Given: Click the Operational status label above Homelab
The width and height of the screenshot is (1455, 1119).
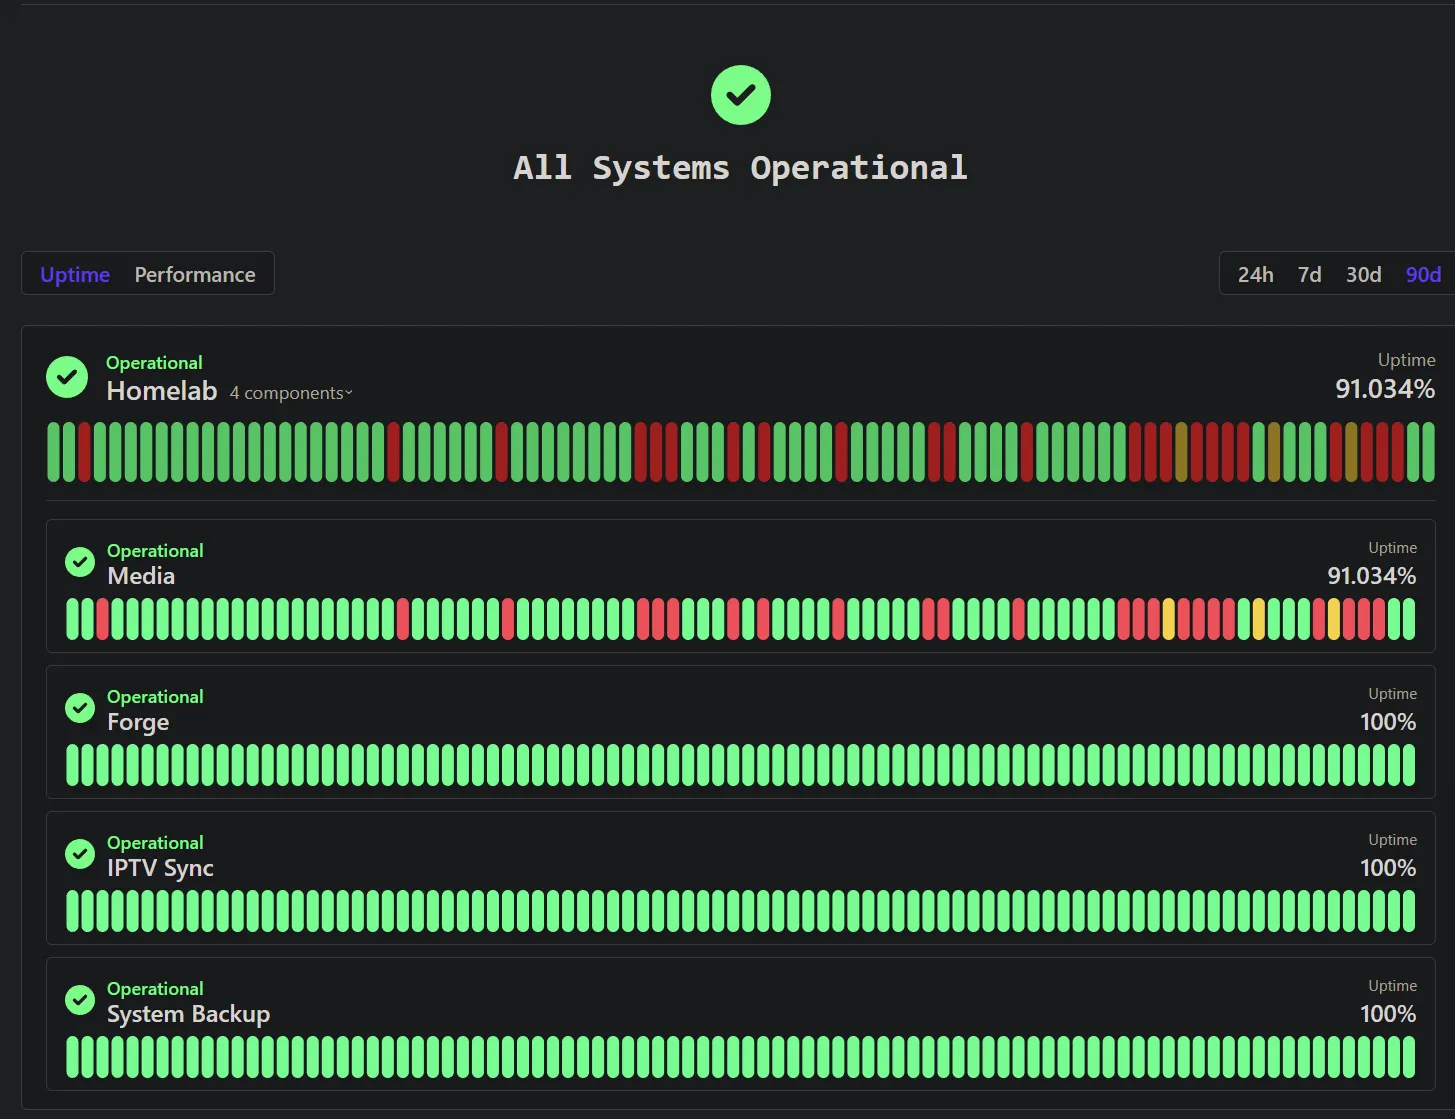Looking at the screenshot, I should pyautogui.click(x=154, y=363).
